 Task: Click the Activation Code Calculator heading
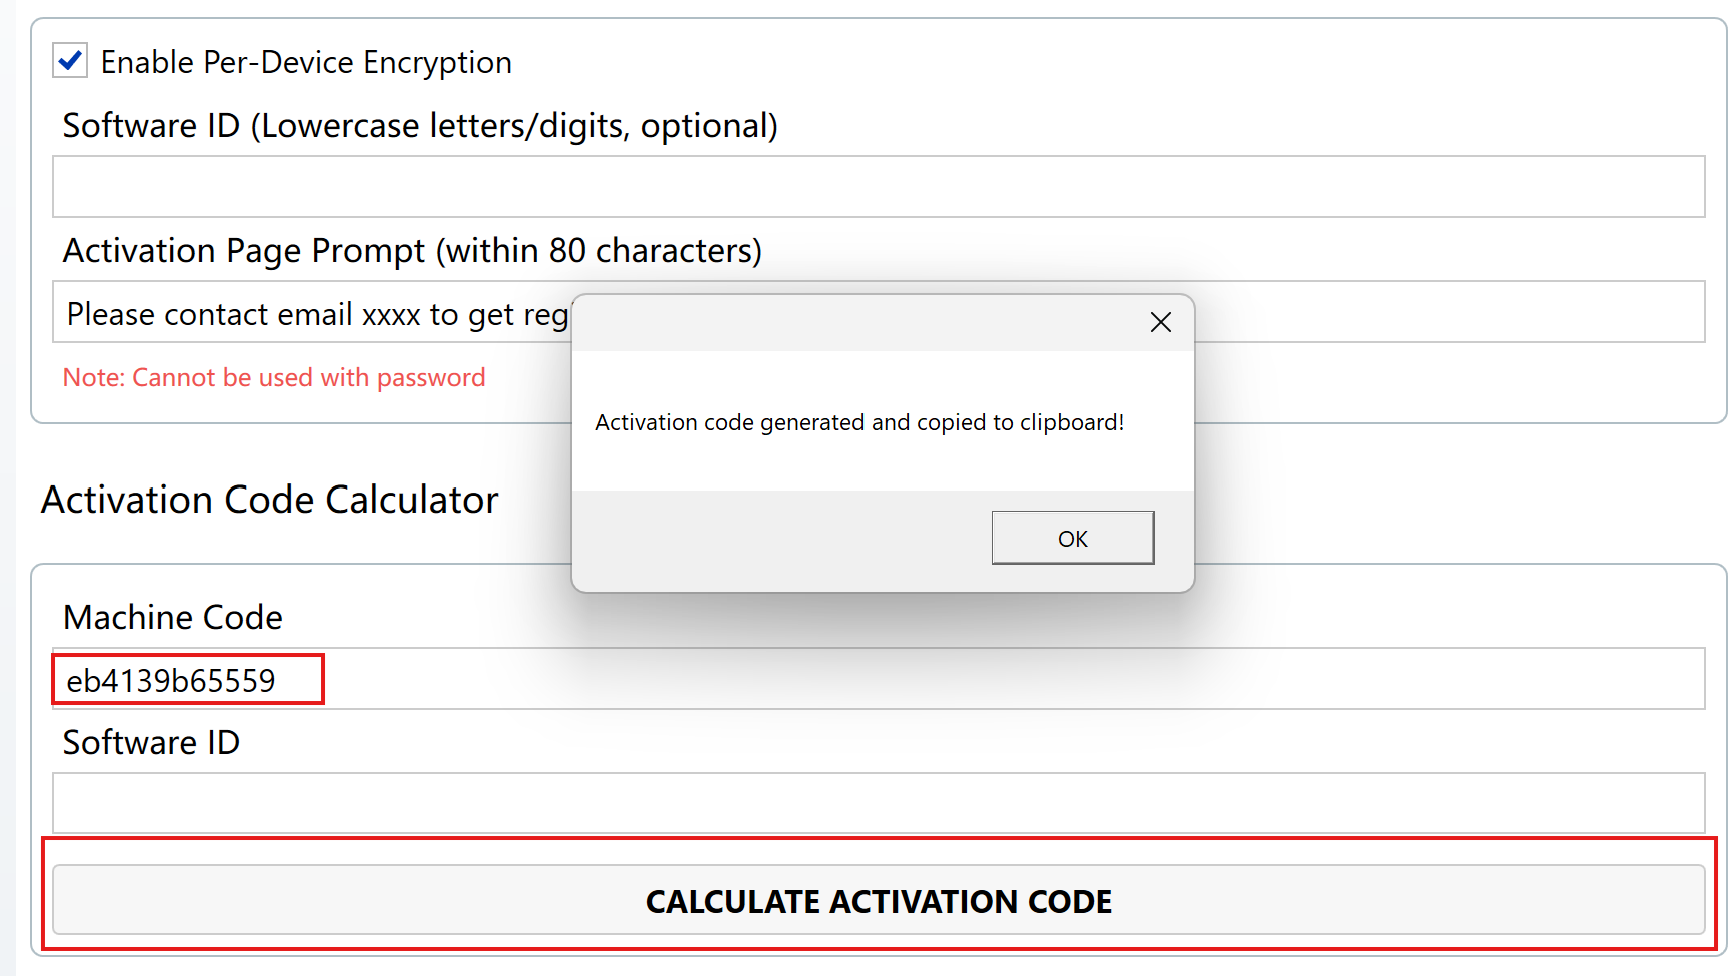(269, 500)
